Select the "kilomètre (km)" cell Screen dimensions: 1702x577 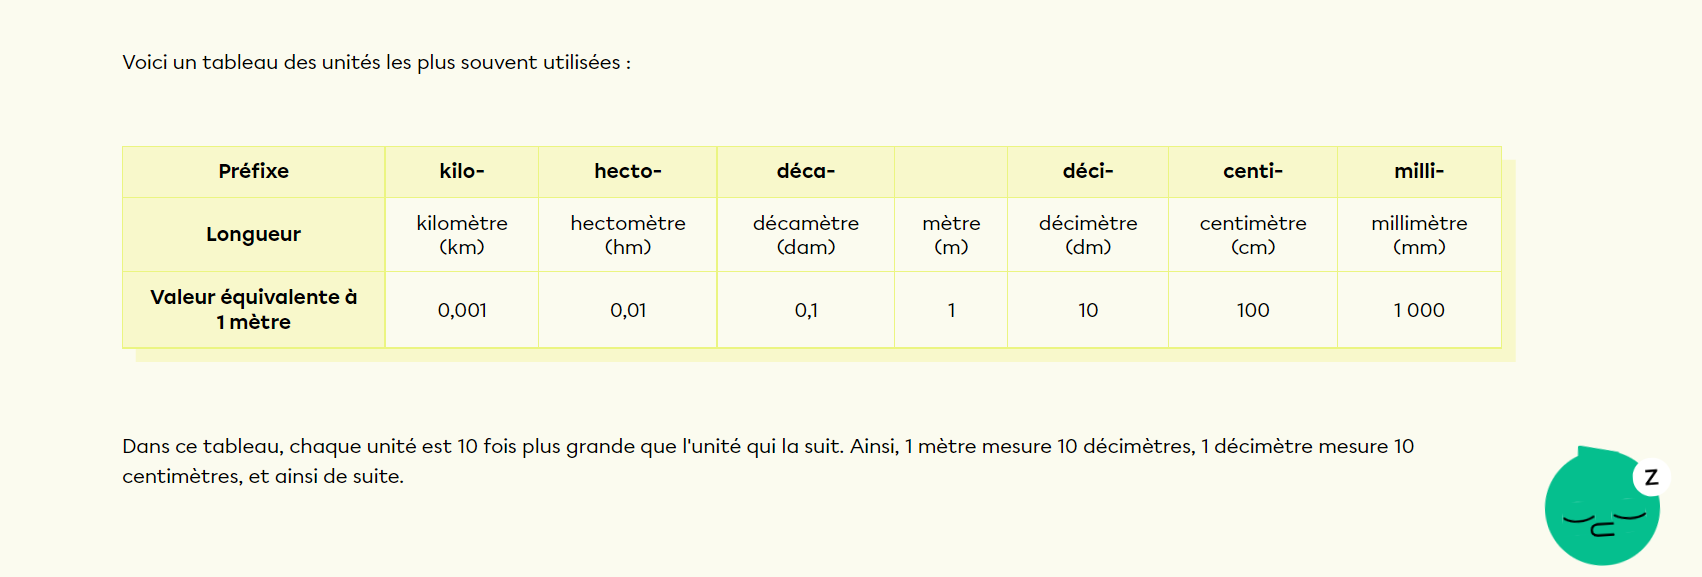click(x=461, y=234)
